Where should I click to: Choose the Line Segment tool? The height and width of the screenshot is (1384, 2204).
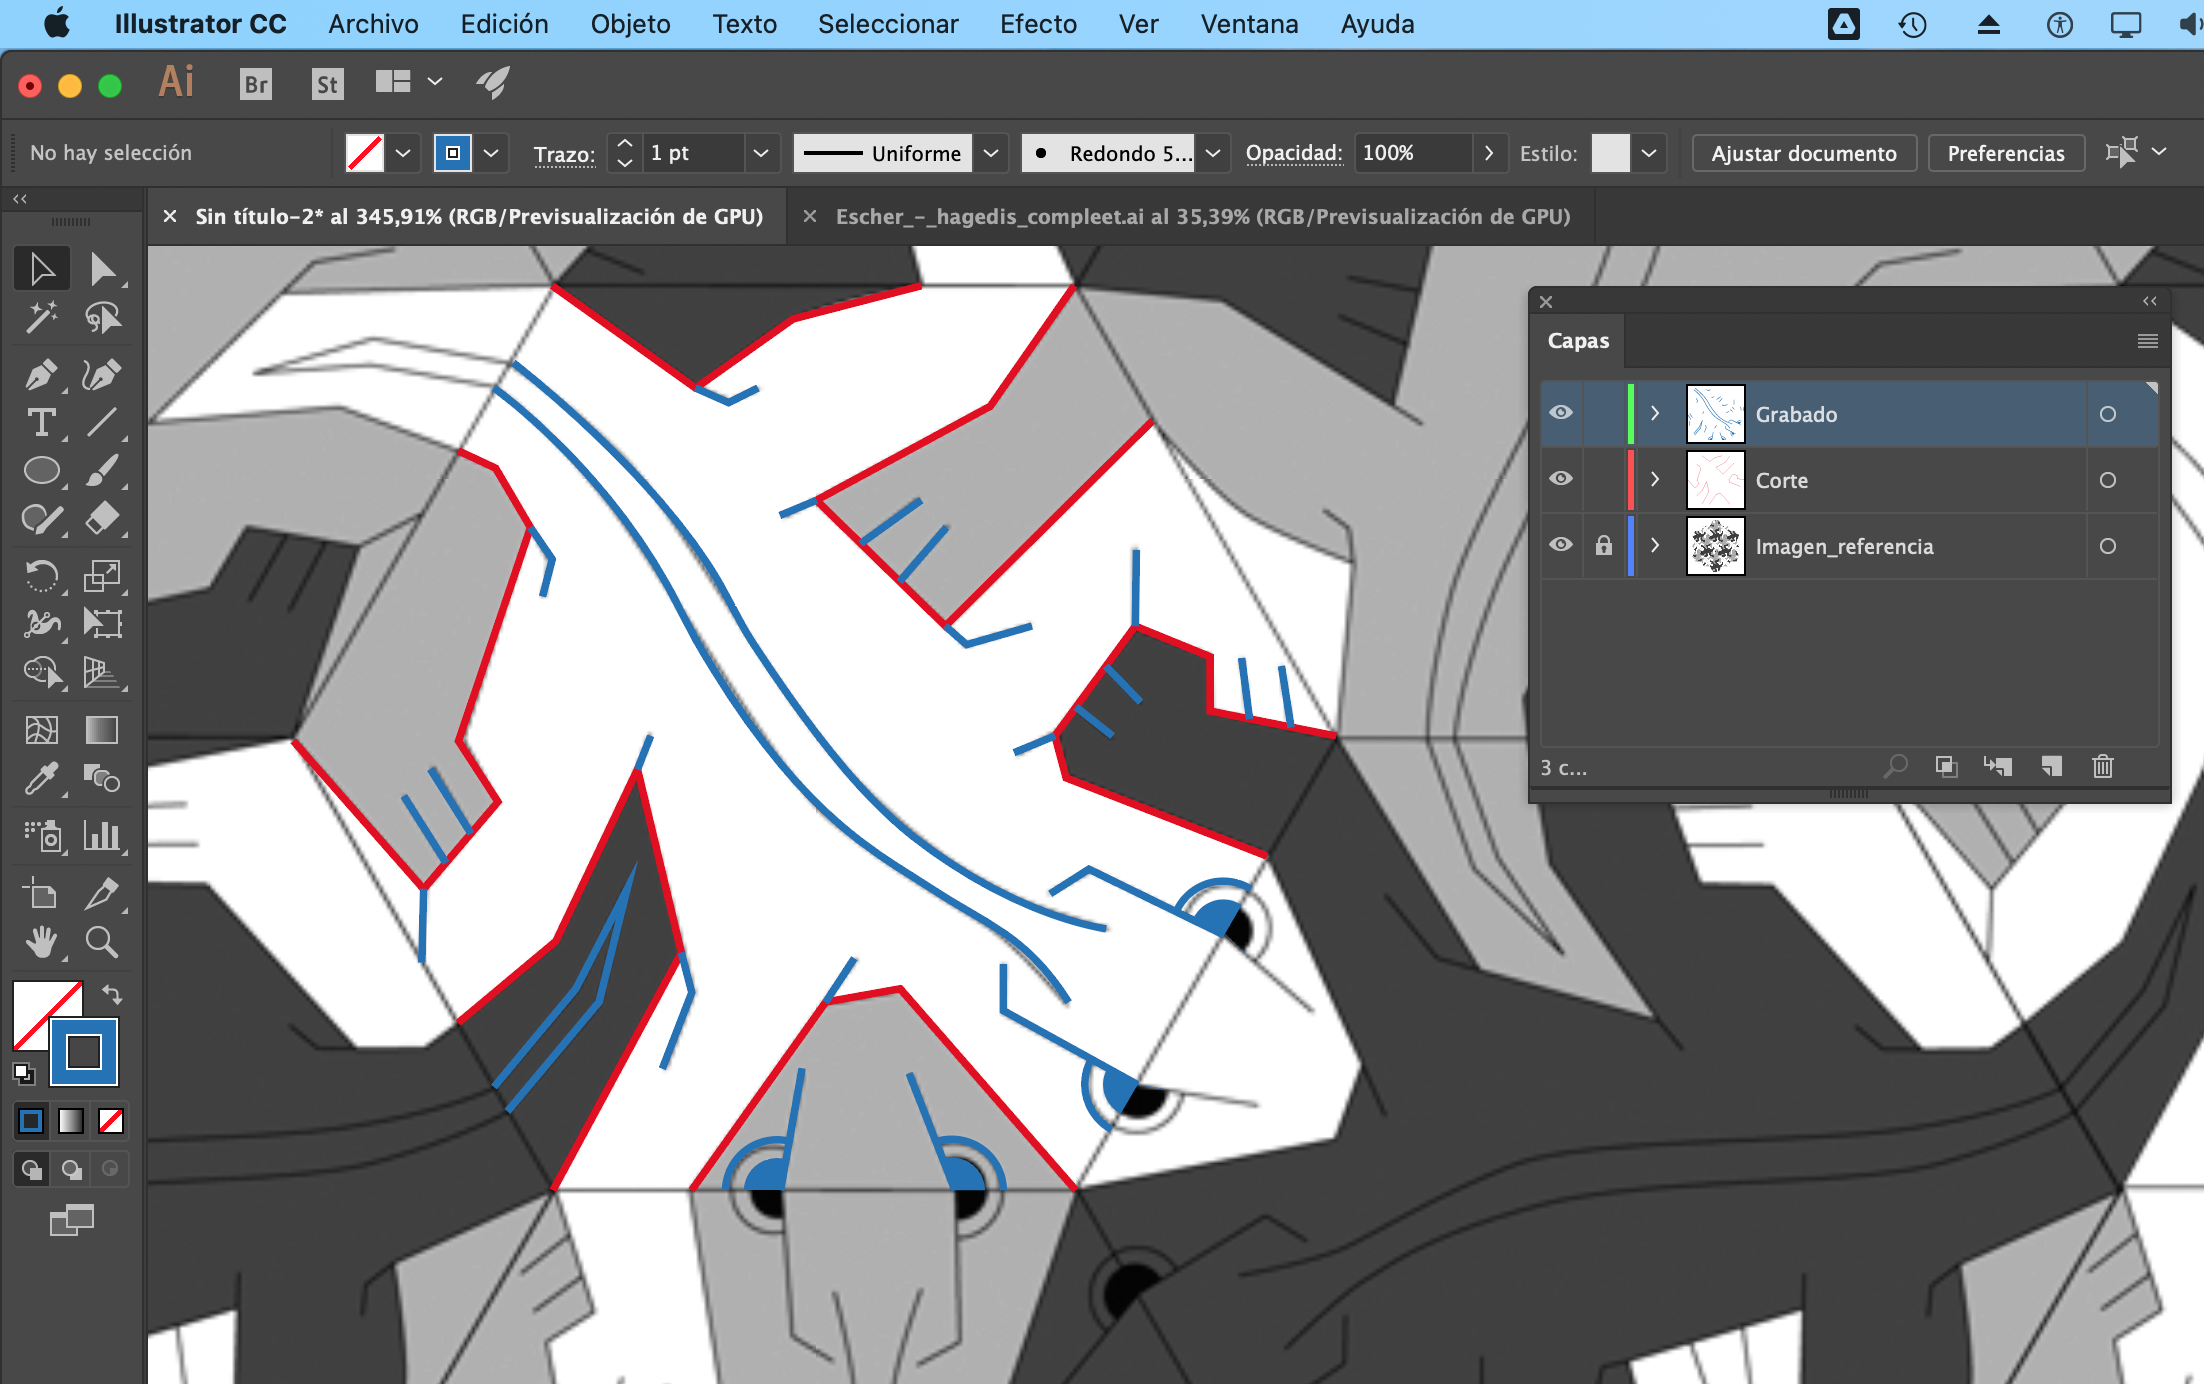click(102, 423)
